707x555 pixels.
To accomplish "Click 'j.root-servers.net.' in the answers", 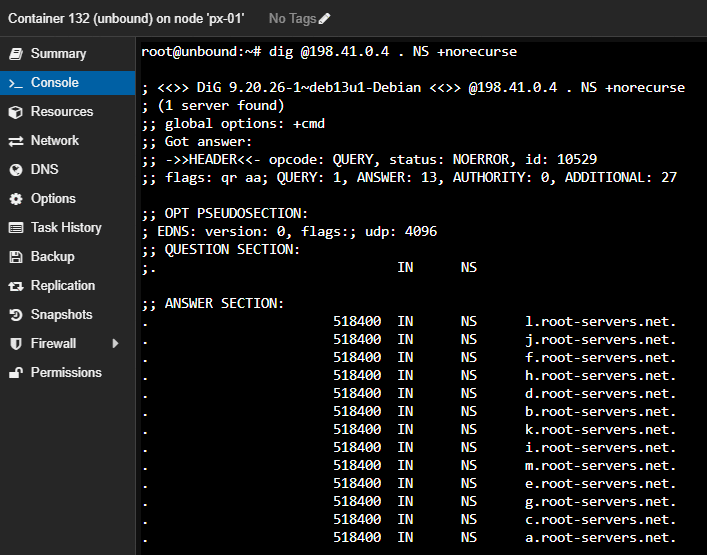I will pyautogui.click(x=601, y=339).
